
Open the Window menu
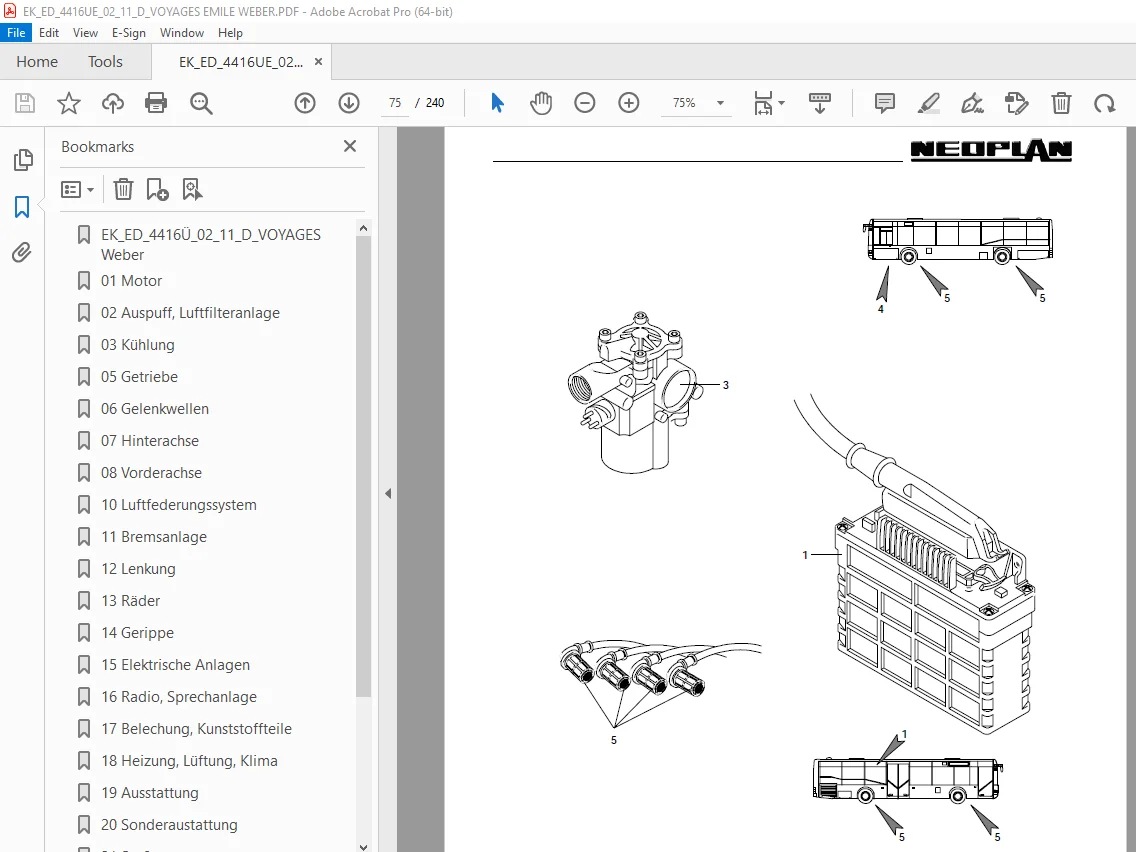[182, 33]
